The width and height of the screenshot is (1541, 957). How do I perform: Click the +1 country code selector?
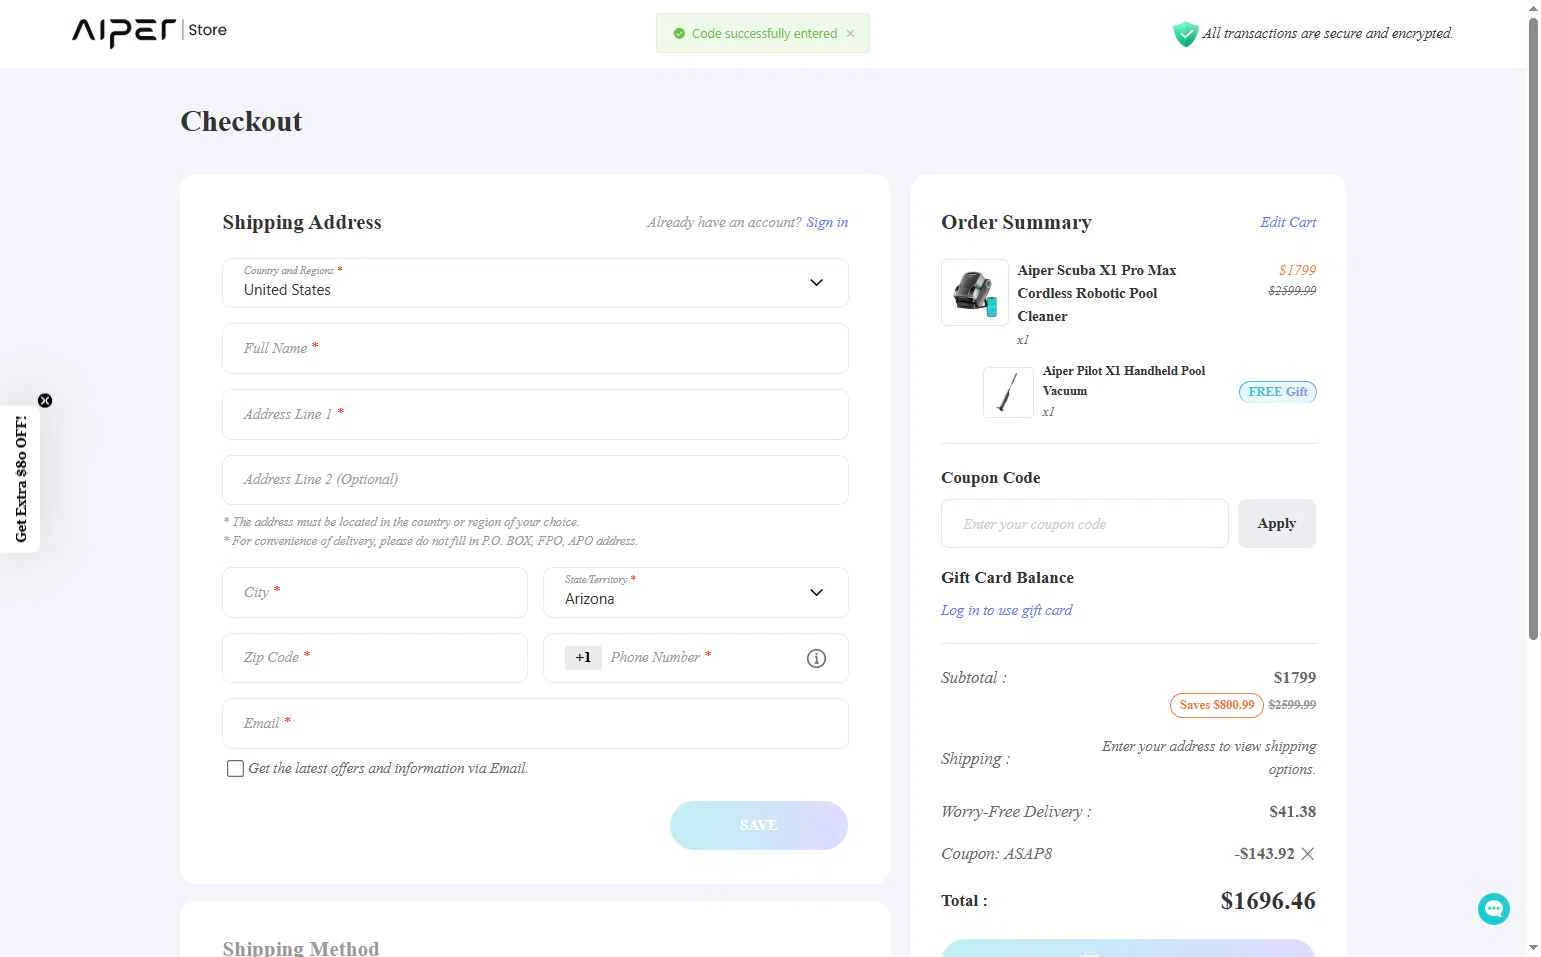click(583, 657)
